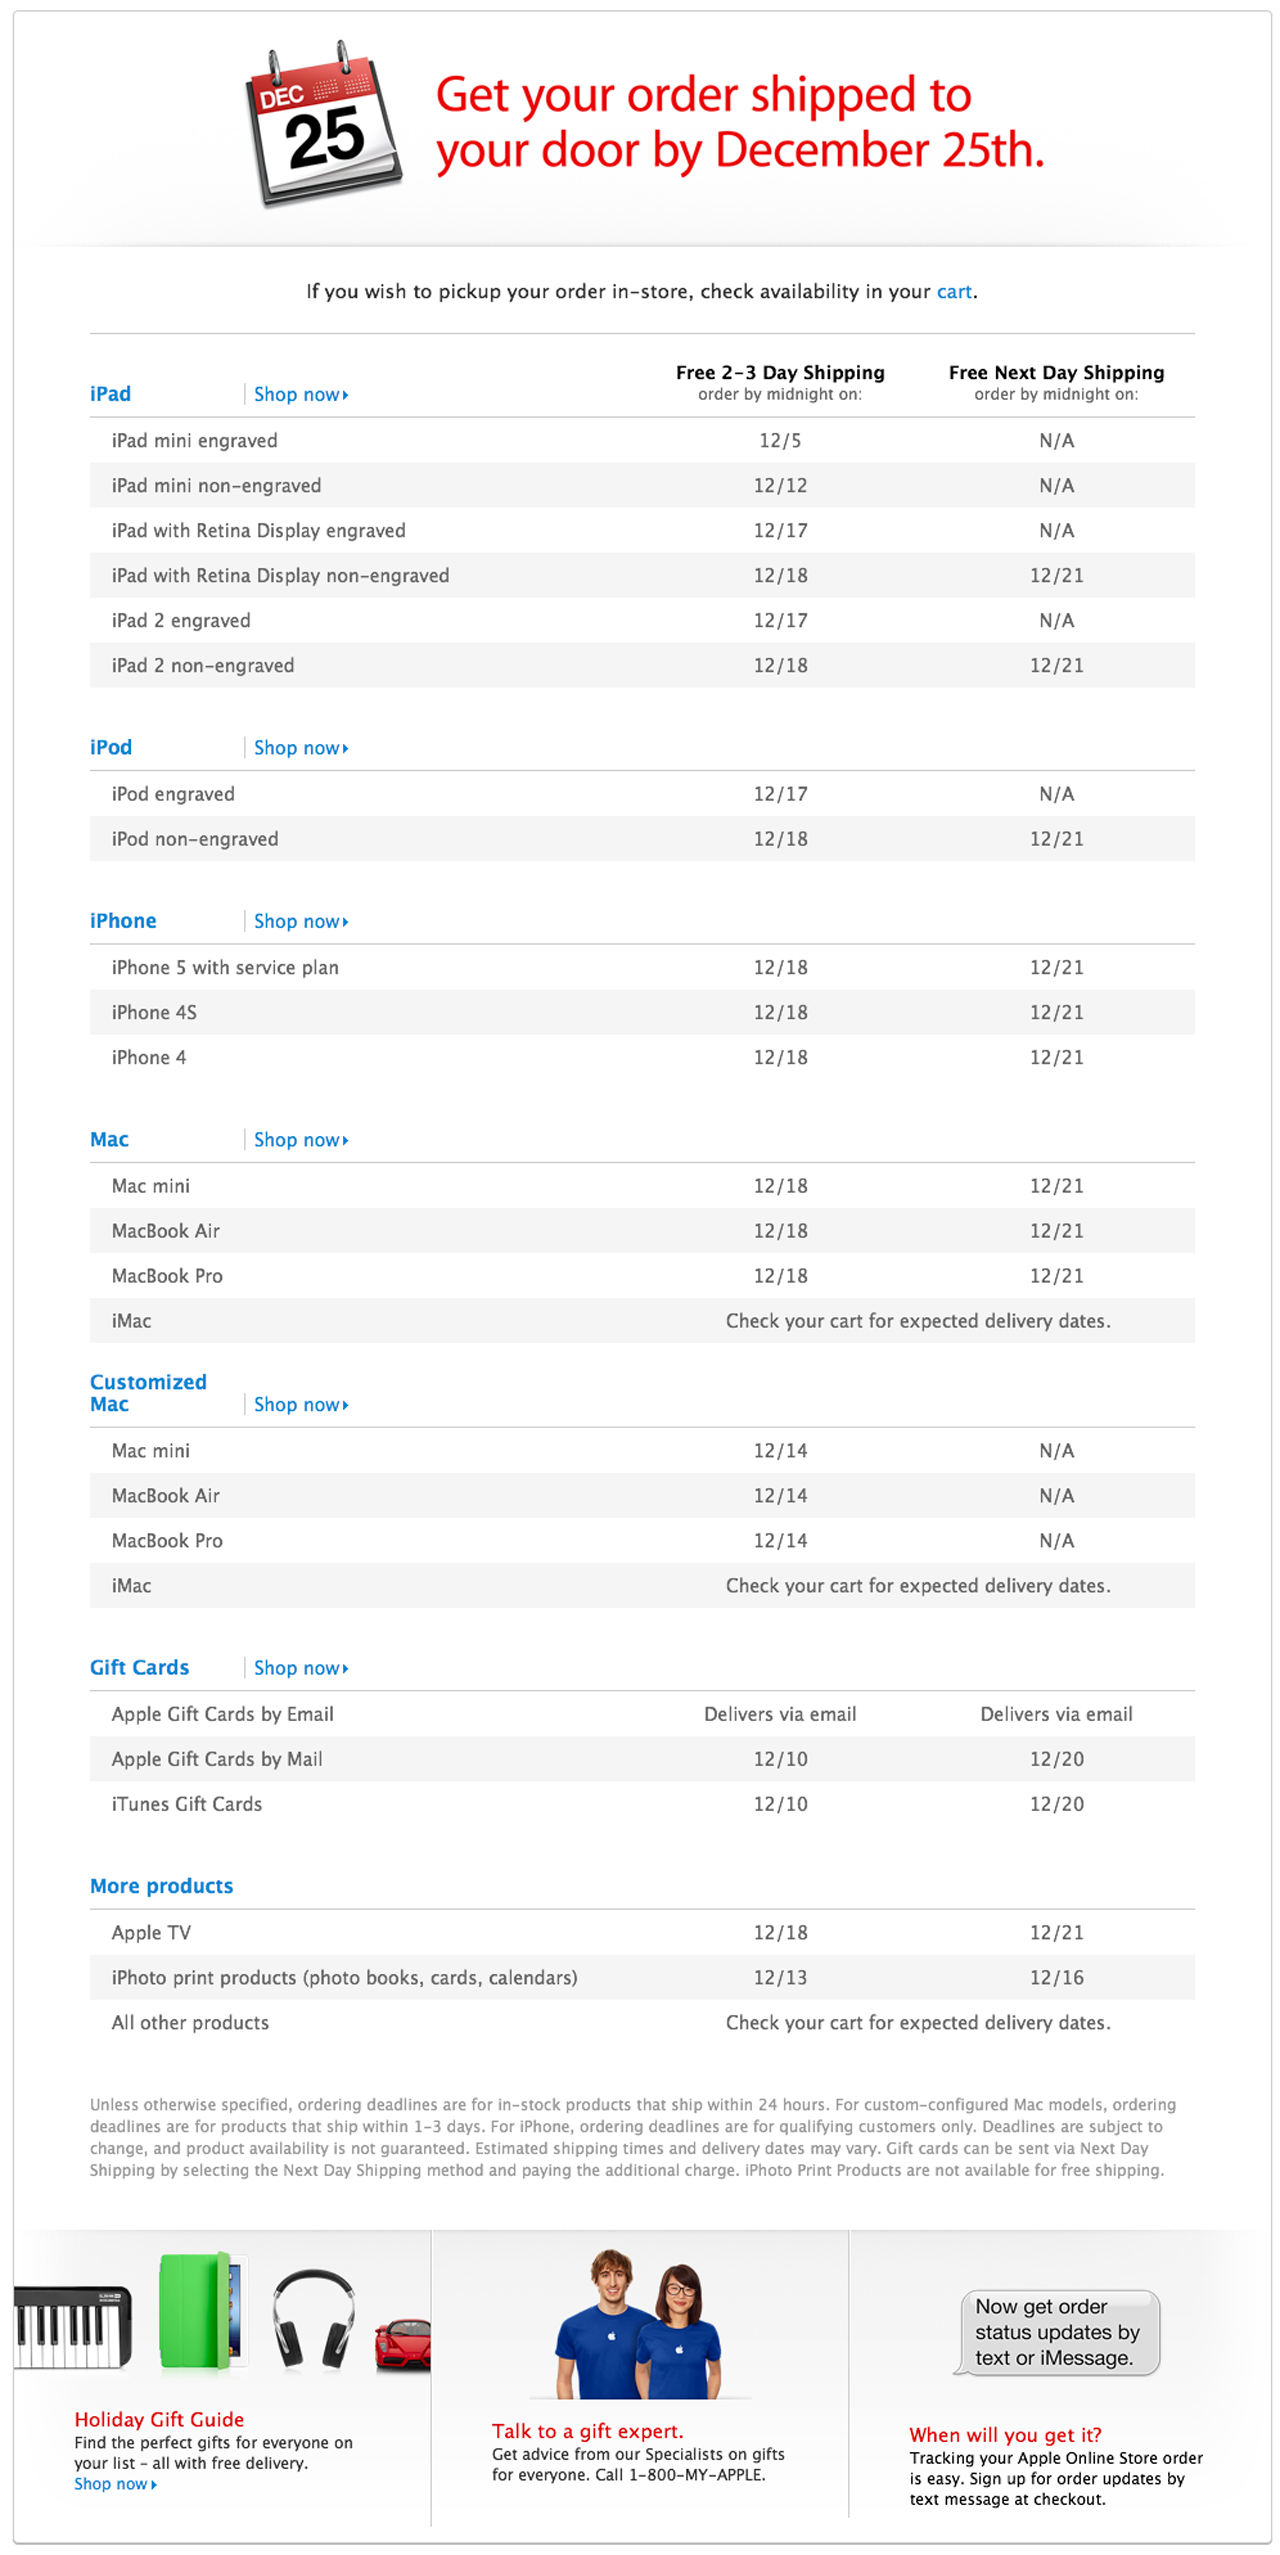1280x2555 pixels.
Task: Click Shop now next to iPad
Action: (300, 394)
